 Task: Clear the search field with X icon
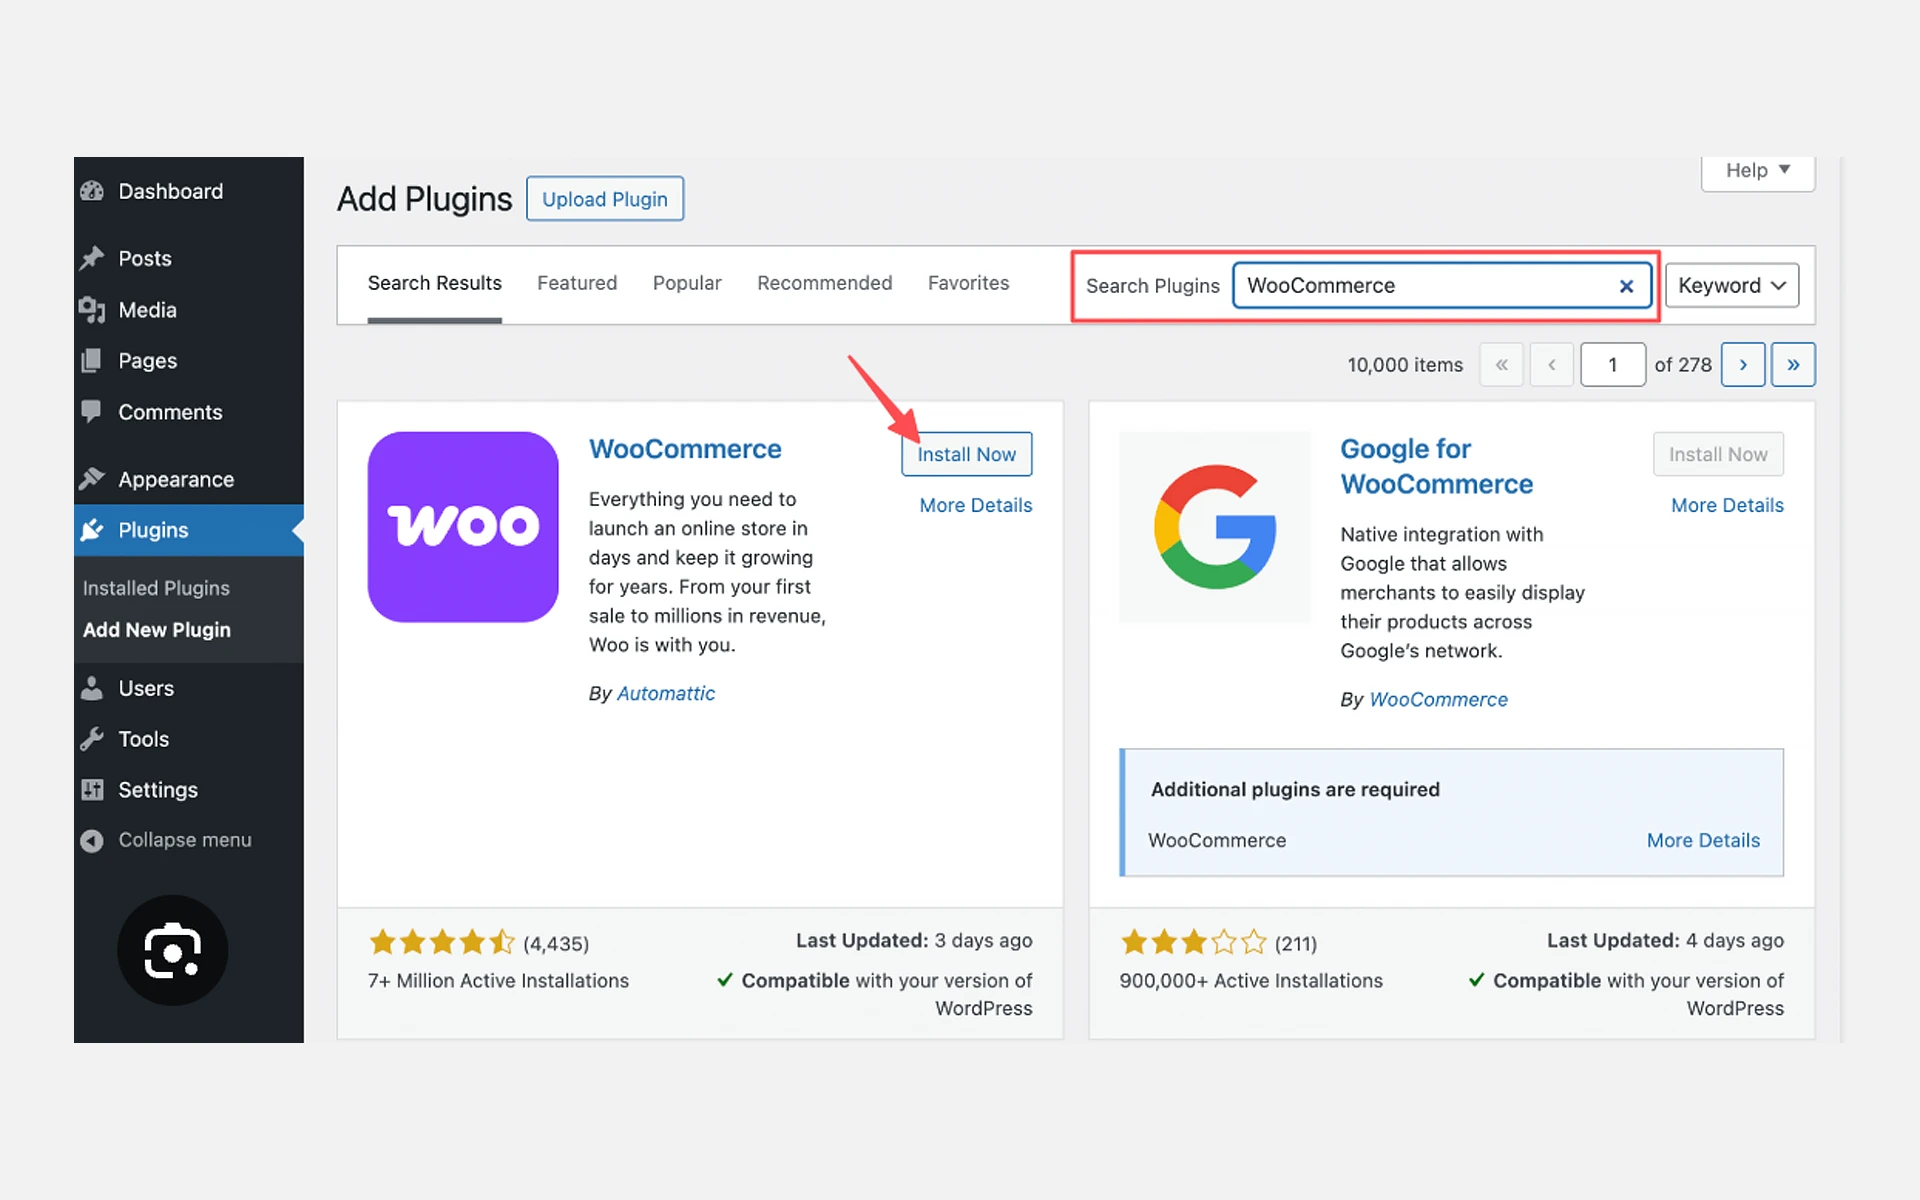point(1627,286)
